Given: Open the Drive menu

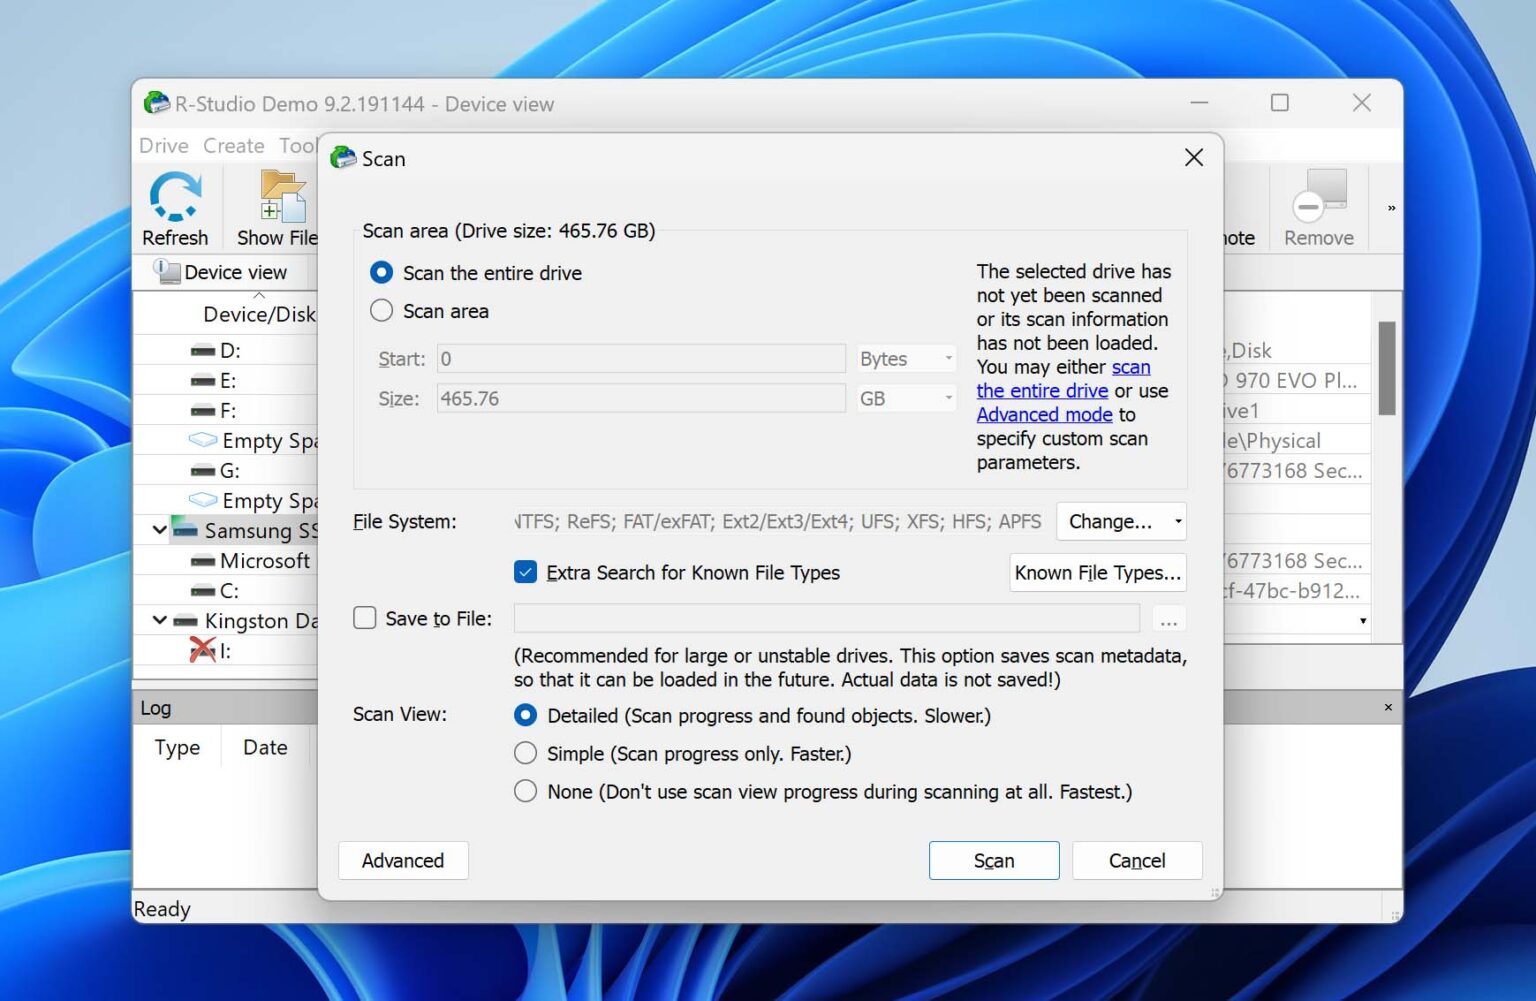Looking at the screenshot, I should (x=163, y=145).
